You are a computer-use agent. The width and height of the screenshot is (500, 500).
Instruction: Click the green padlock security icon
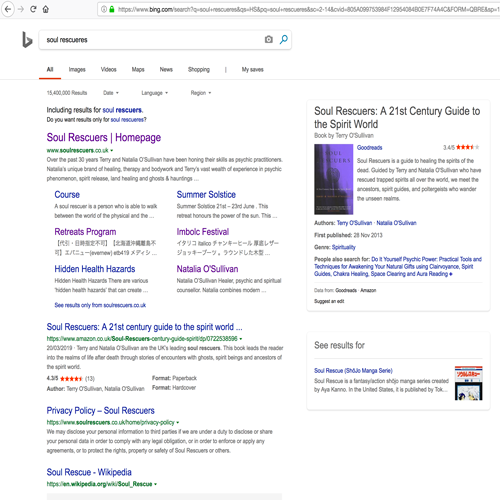click(112, 9)
